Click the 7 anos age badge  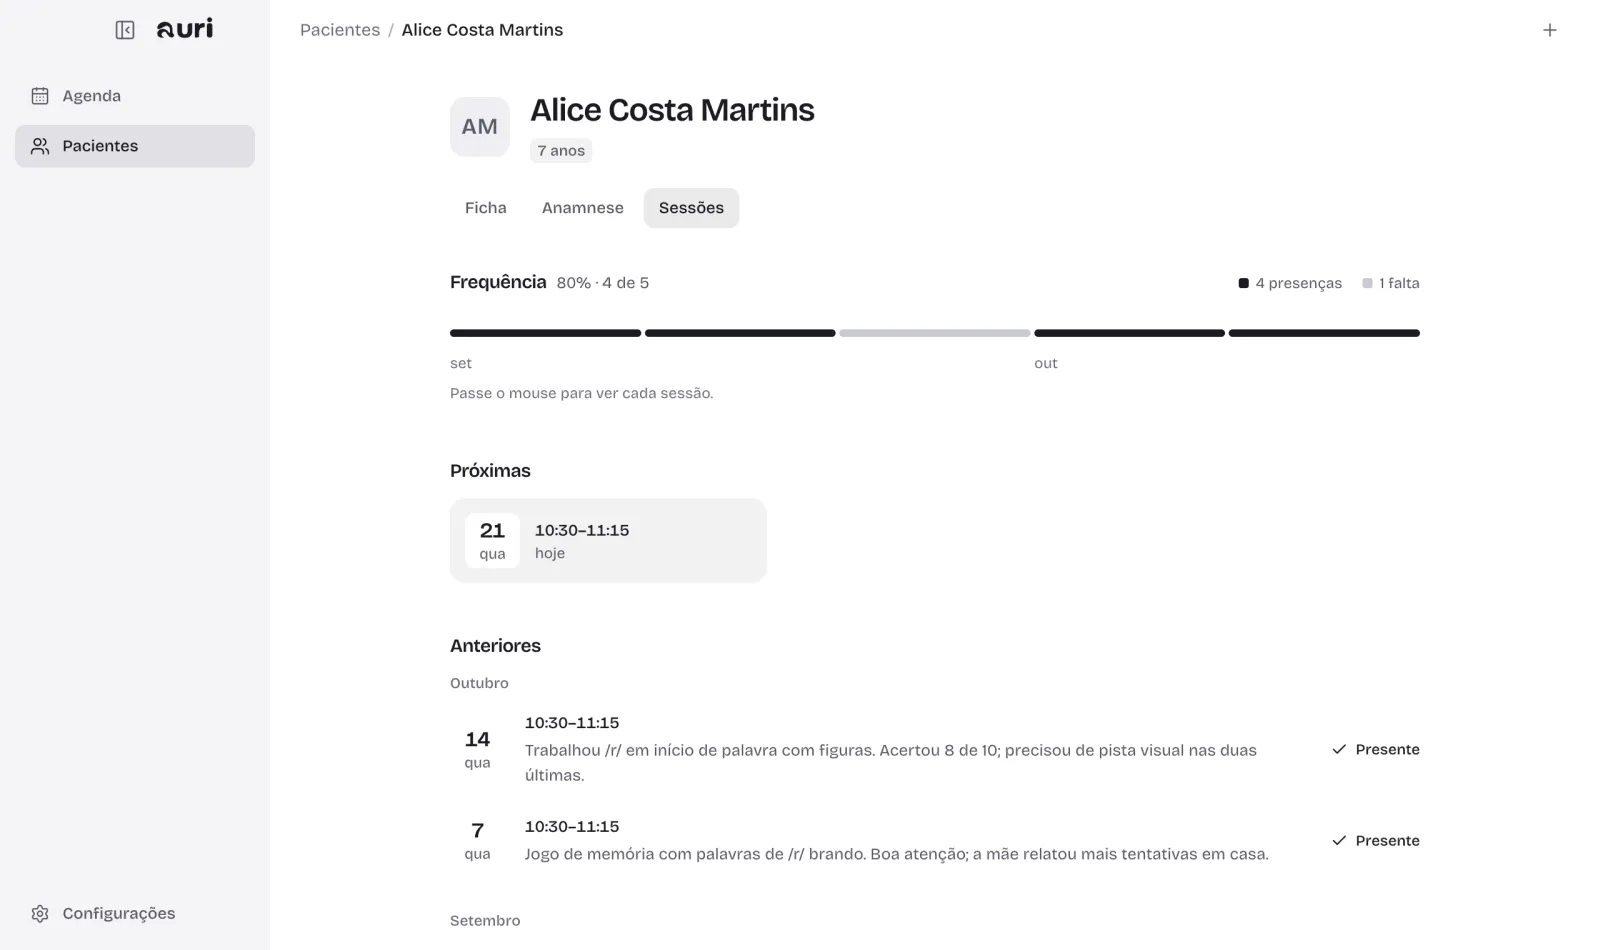(561, 150)
